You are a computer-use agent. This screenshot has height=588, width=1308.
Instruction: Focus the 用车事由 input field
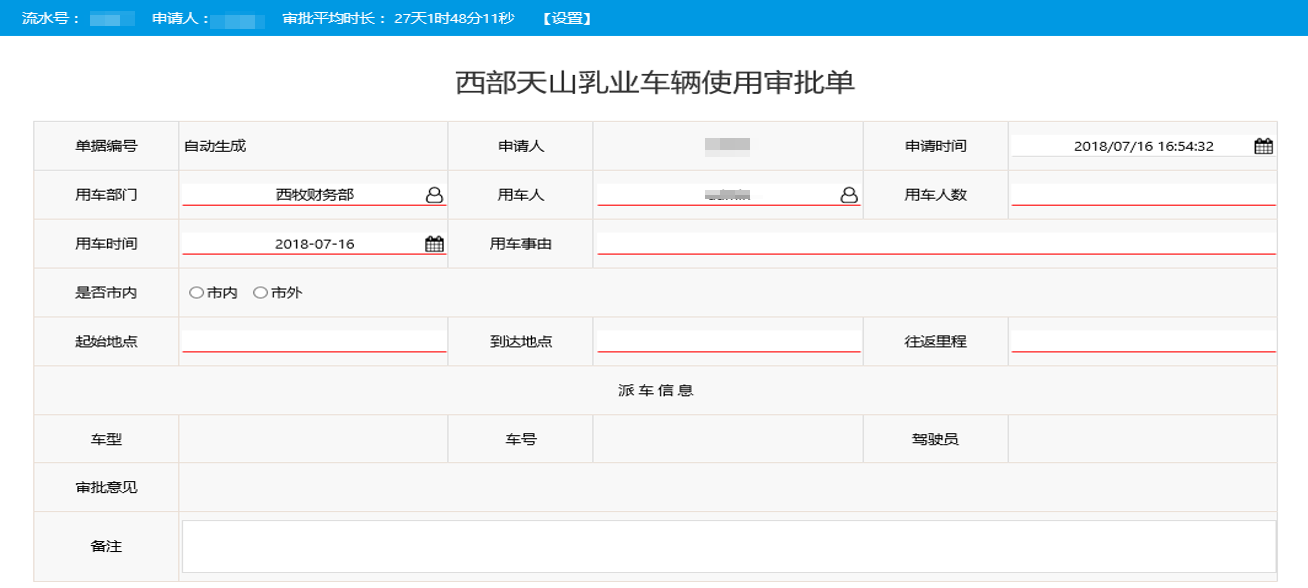(x=936, y=244)
